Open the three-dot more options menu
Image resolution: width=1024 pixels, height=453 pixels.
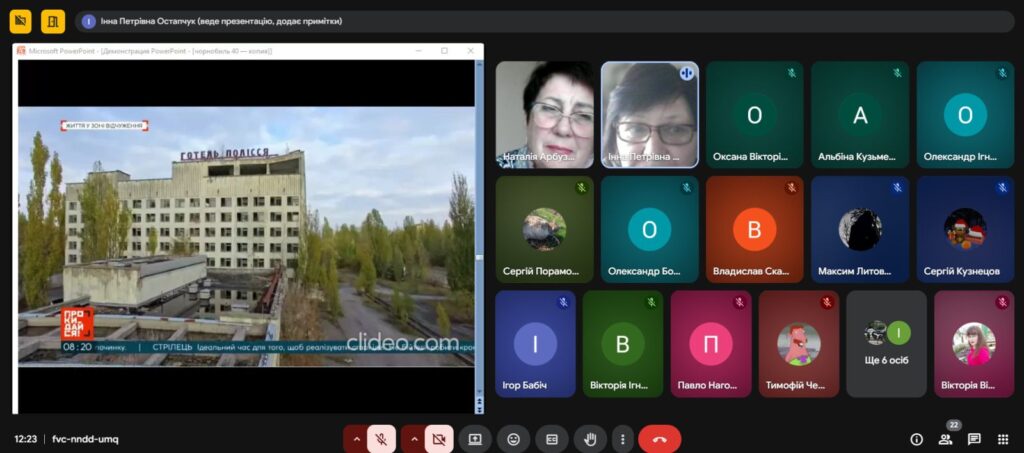[623, 439]
